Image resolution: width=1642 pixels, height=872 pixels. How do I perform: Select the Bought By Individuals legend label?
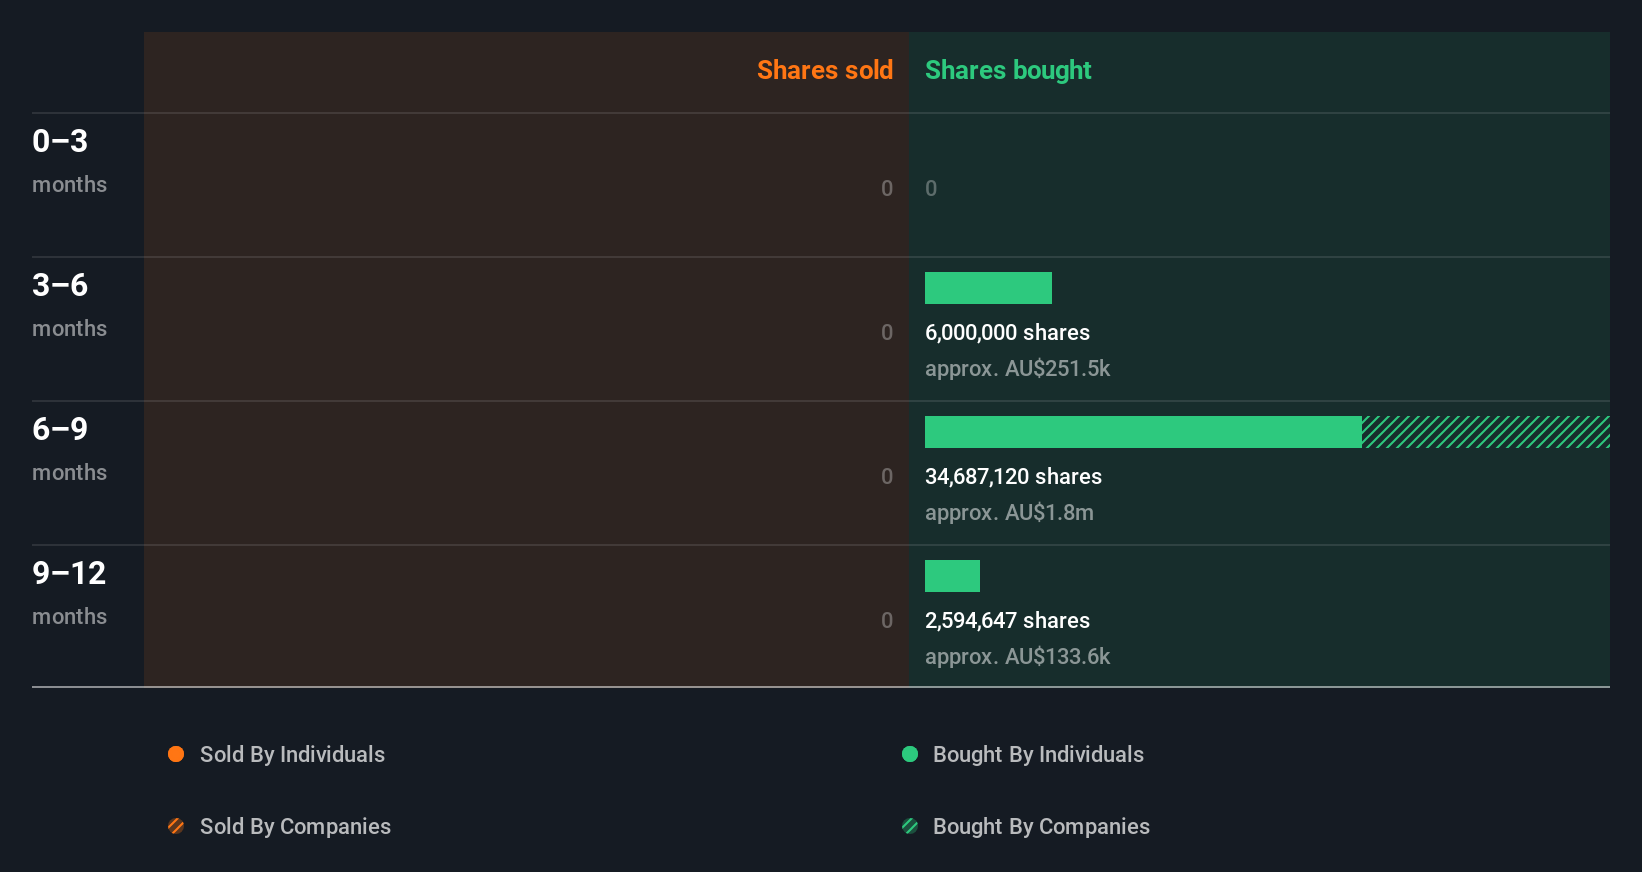(x=1038, y=755)
